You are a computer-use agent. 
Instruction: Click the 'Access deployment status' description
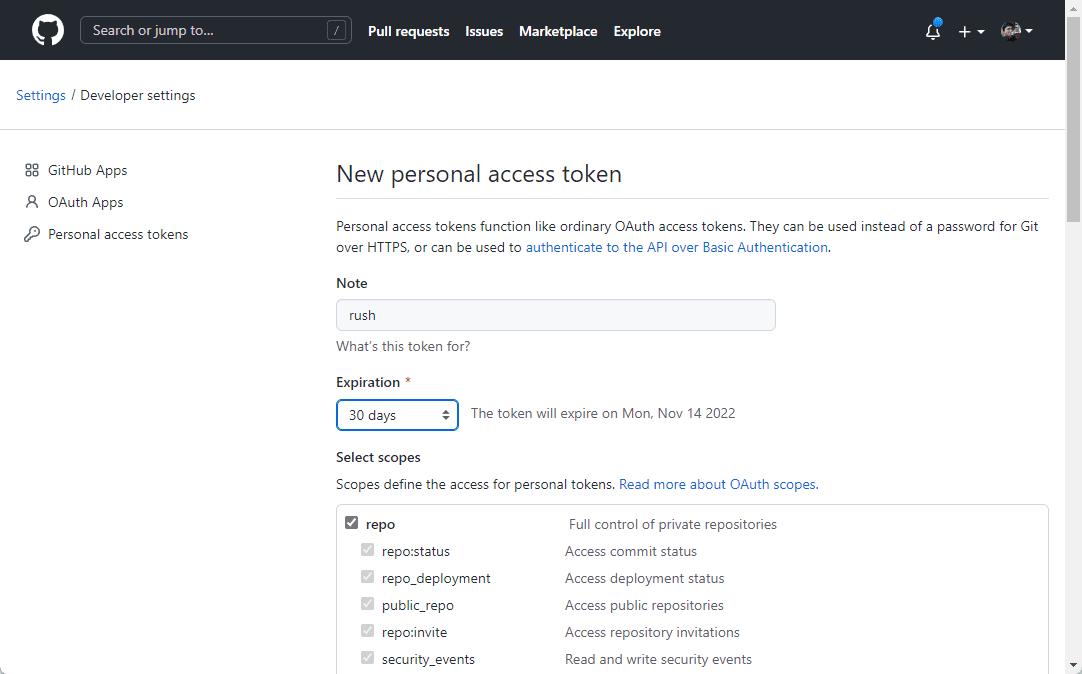(x=645, y=578)
